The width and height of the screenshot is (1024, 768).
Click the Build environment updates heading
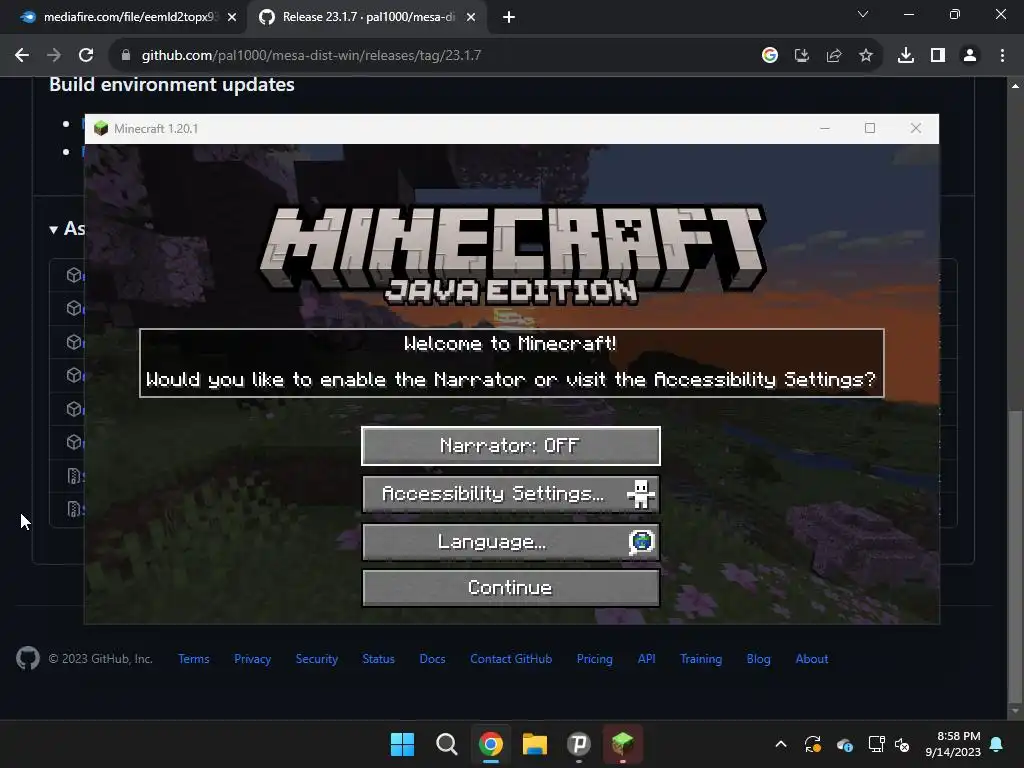click(x=172, y=85)
